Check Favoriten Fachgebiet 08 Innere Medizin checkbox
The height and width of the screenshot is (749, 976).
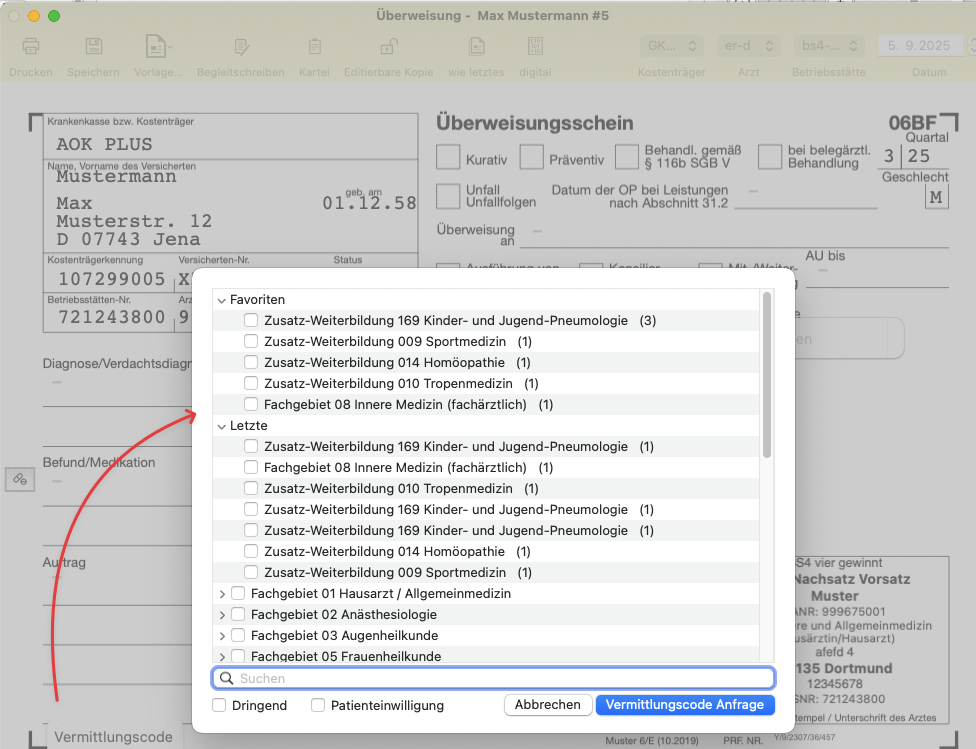coord(251,404)
